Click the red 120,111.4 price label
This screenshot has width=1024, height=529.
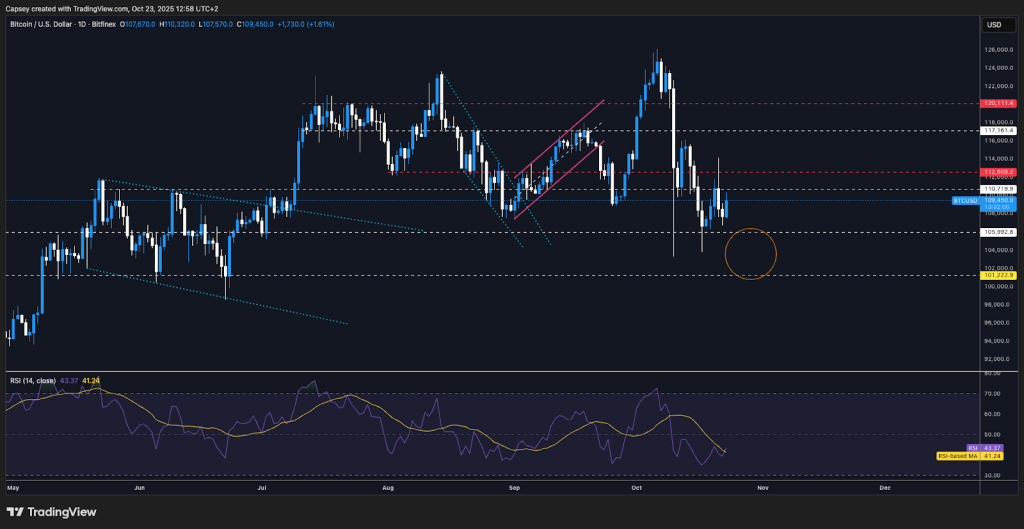[998, 103]
